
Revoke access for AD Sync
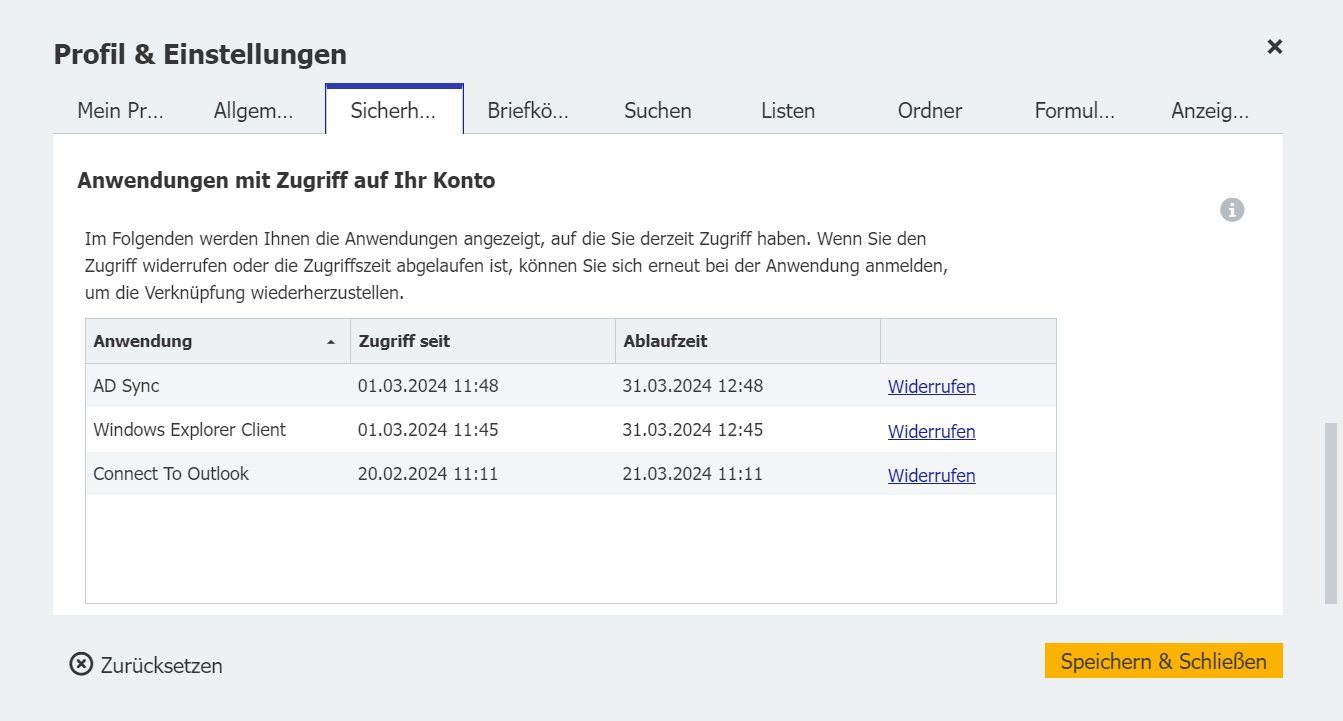click(x=931, y=386)
